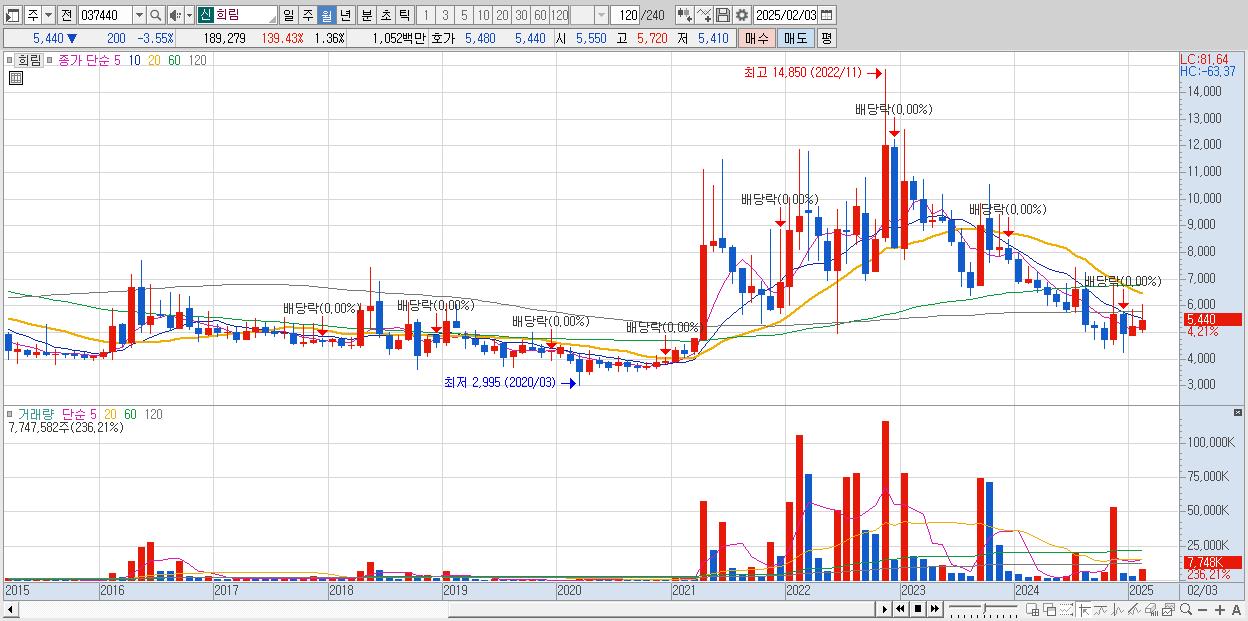
Task: Click the add line indicator icon
Action: (x=704, y=15)
